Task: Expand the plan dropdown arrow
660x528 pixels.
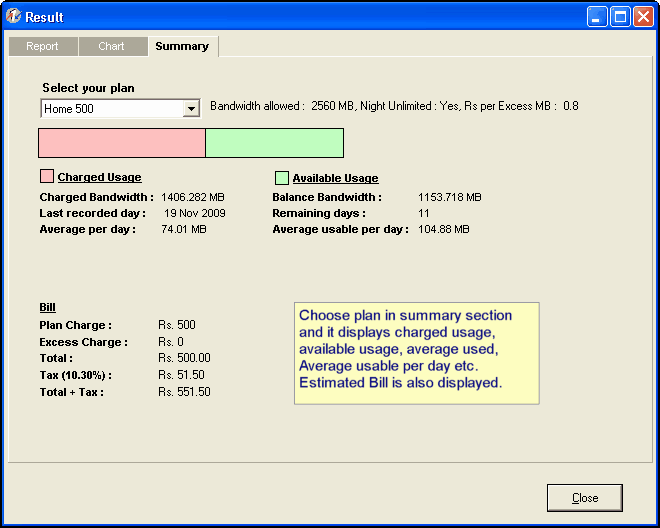Action: pos(191,109)
